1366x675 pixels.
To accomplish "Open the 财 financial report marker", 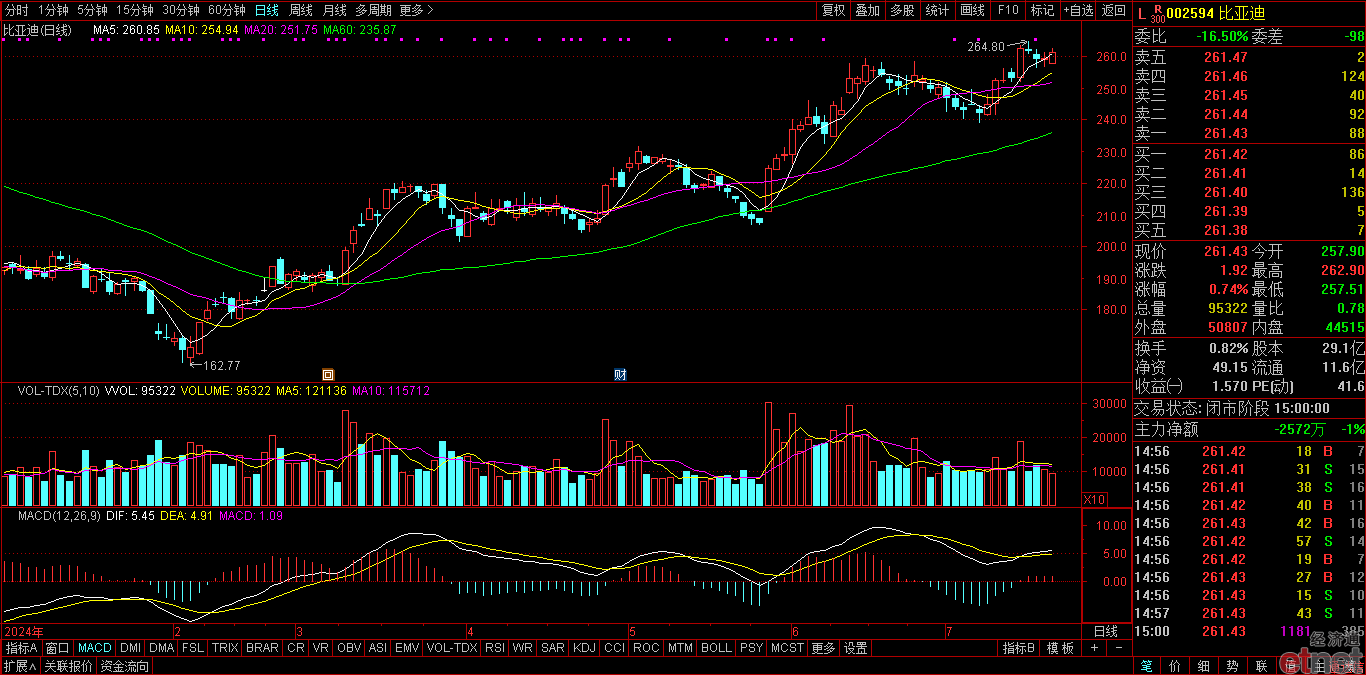I will (620, 375).
